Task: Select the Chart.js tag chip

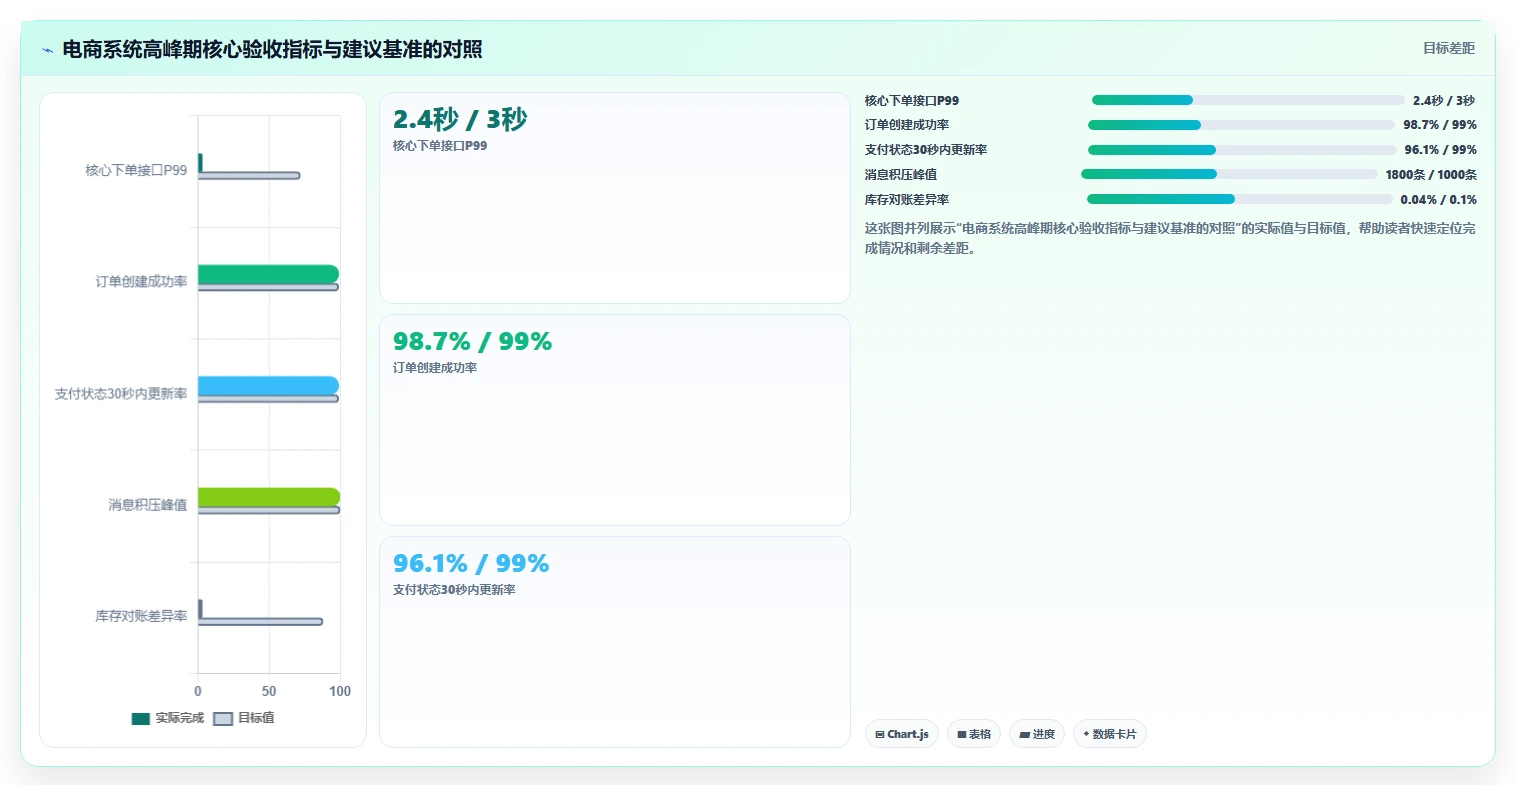Action: pyautogui.click(x=902, y=734)
